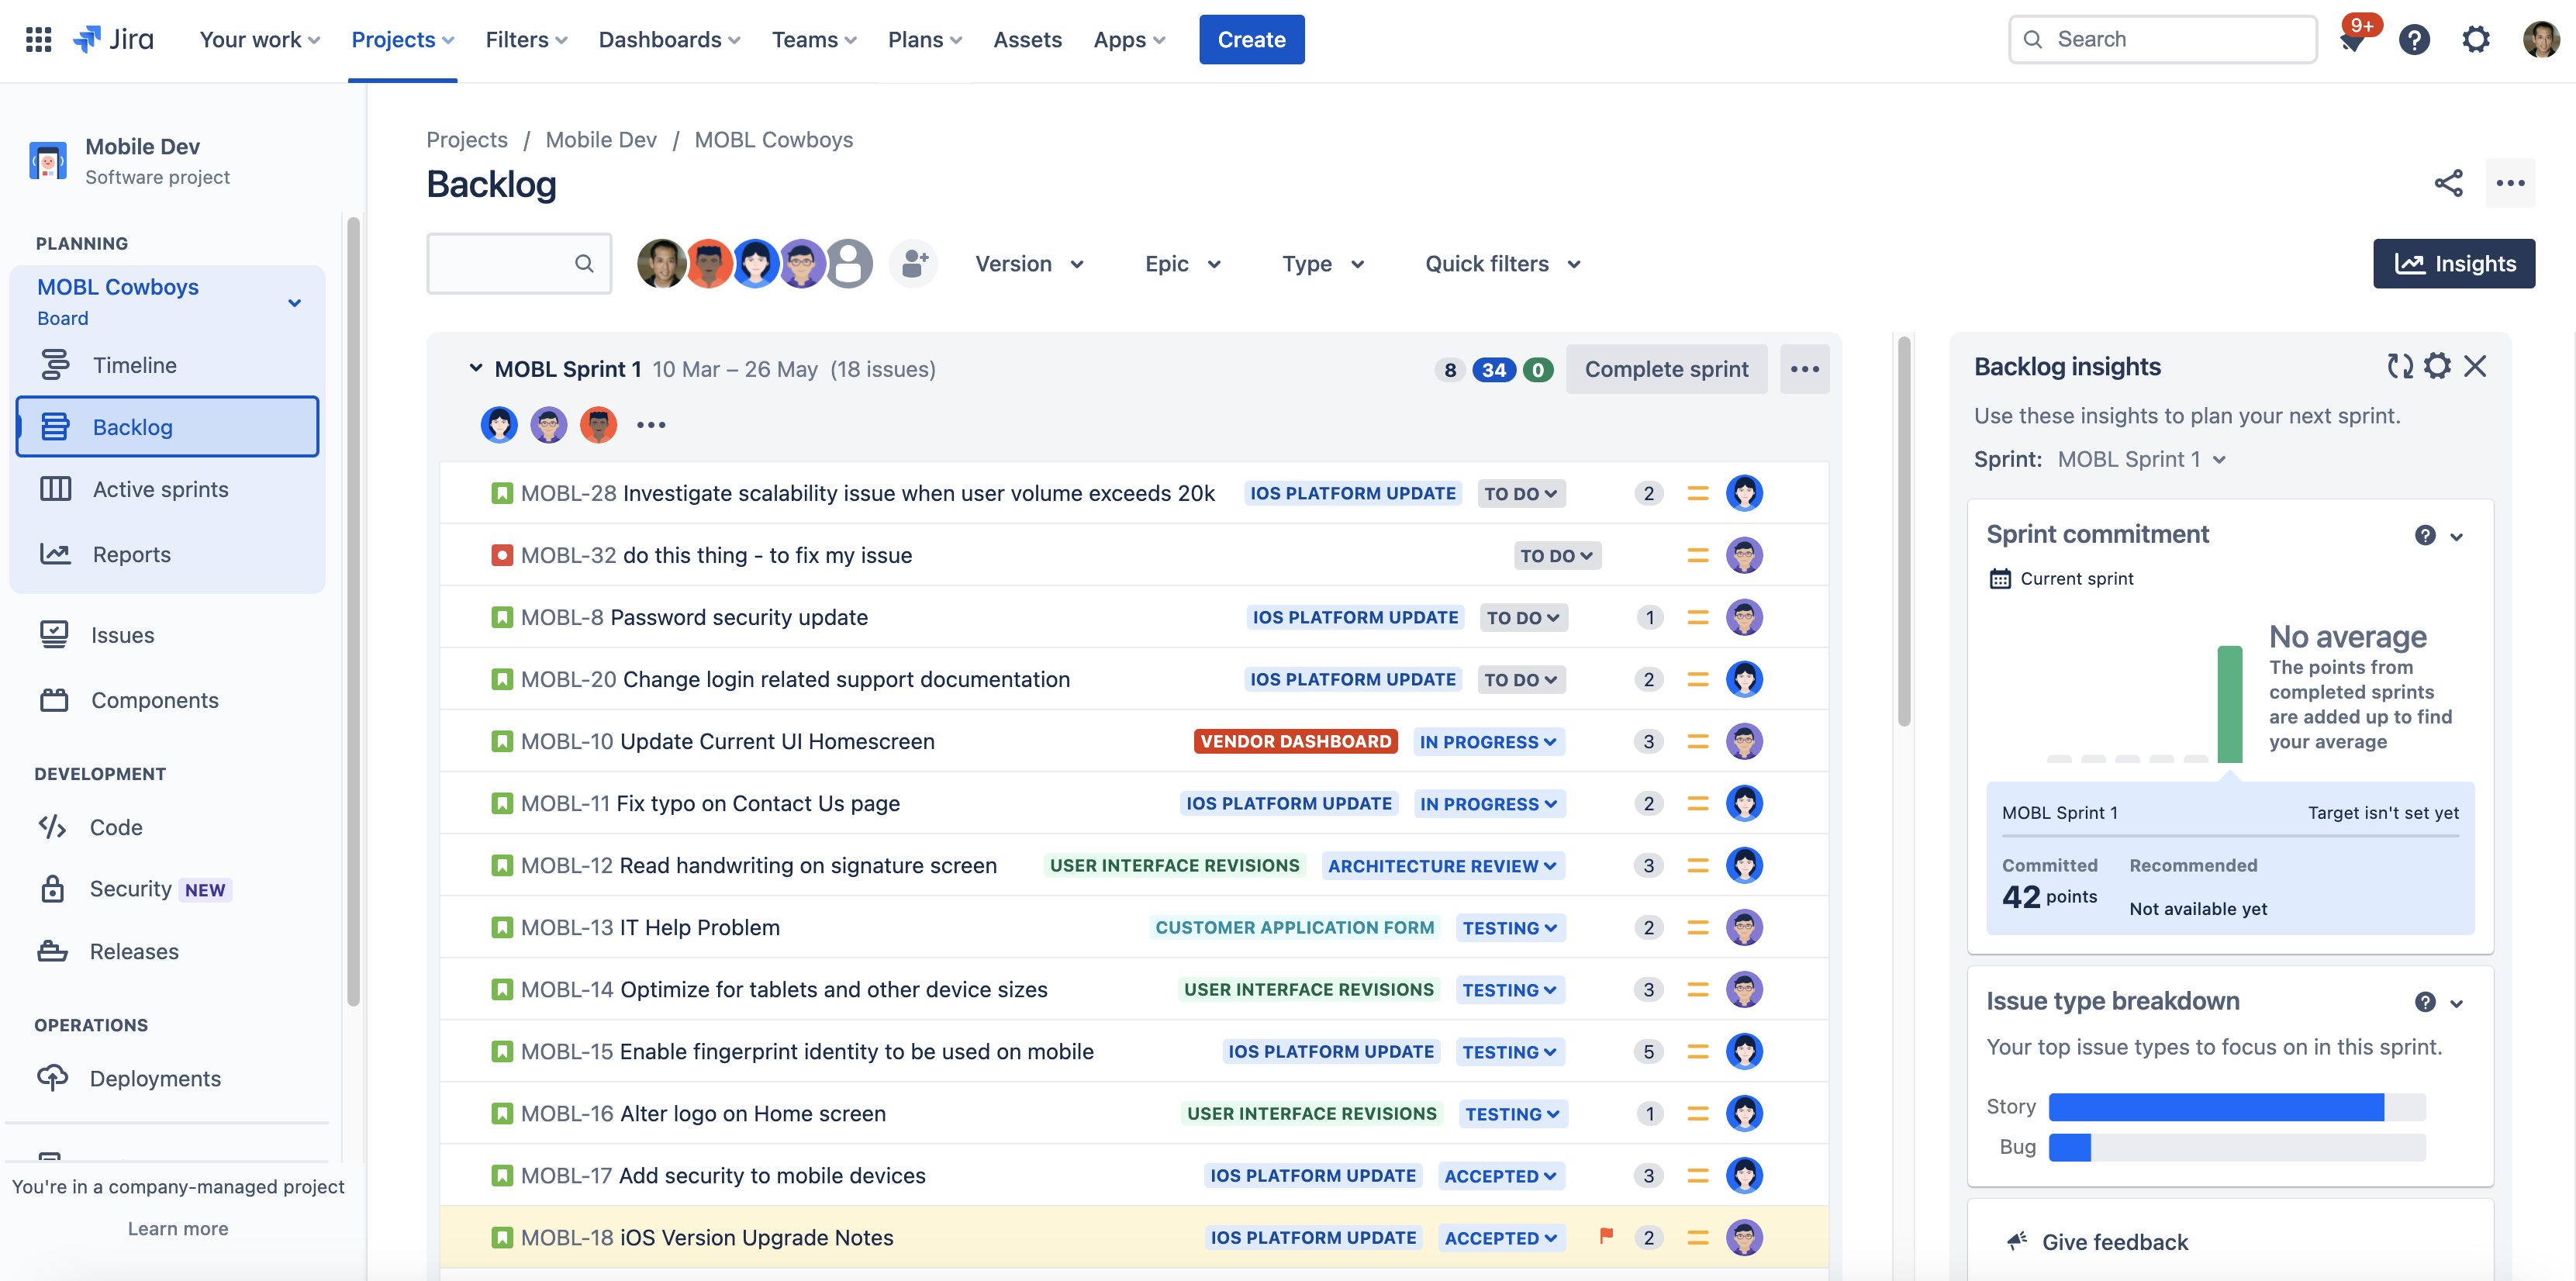Add people using the person-plus icon
2576x1281 pixels.
[912, 263]
